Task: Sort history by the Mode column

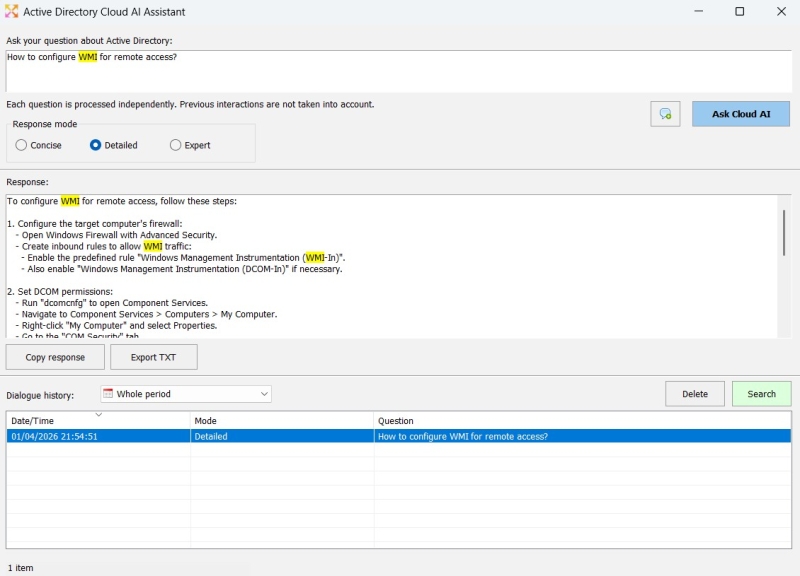Action: 282,421
